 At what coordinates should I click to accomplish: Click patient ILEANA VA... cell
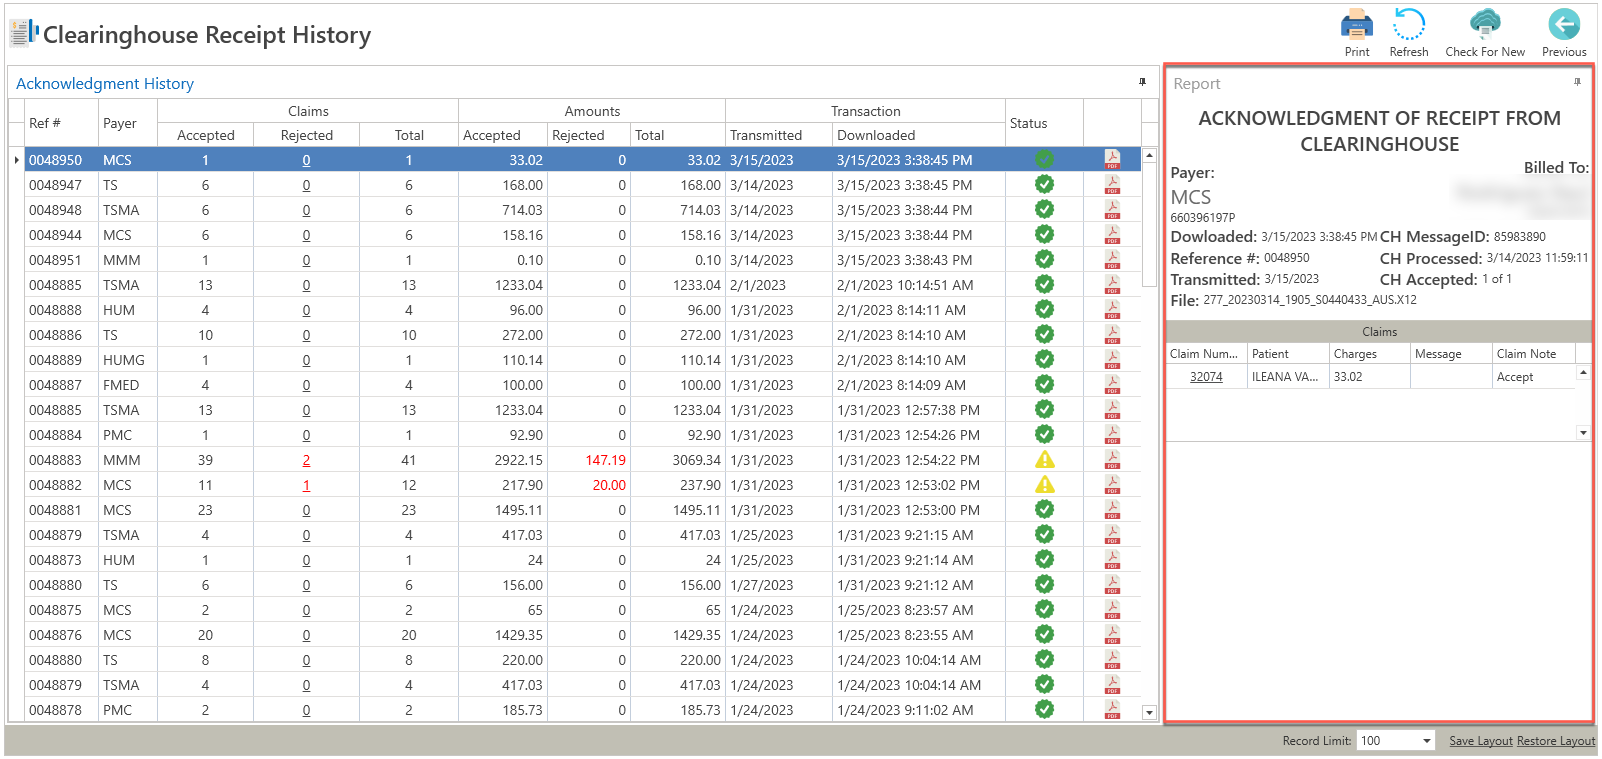(x=1288, y=377)
